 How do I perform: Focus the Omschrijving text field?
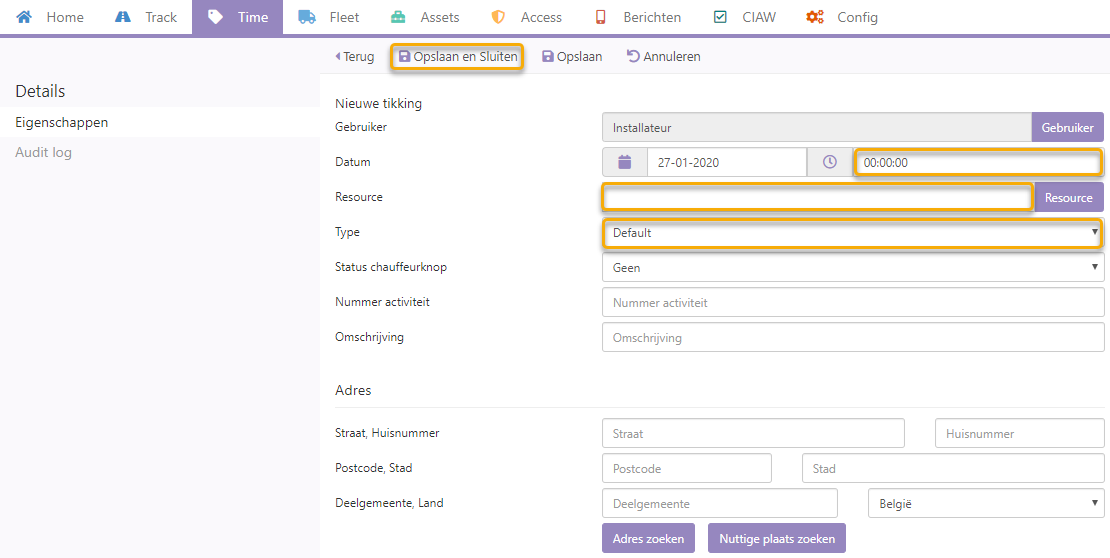[852, 338]
